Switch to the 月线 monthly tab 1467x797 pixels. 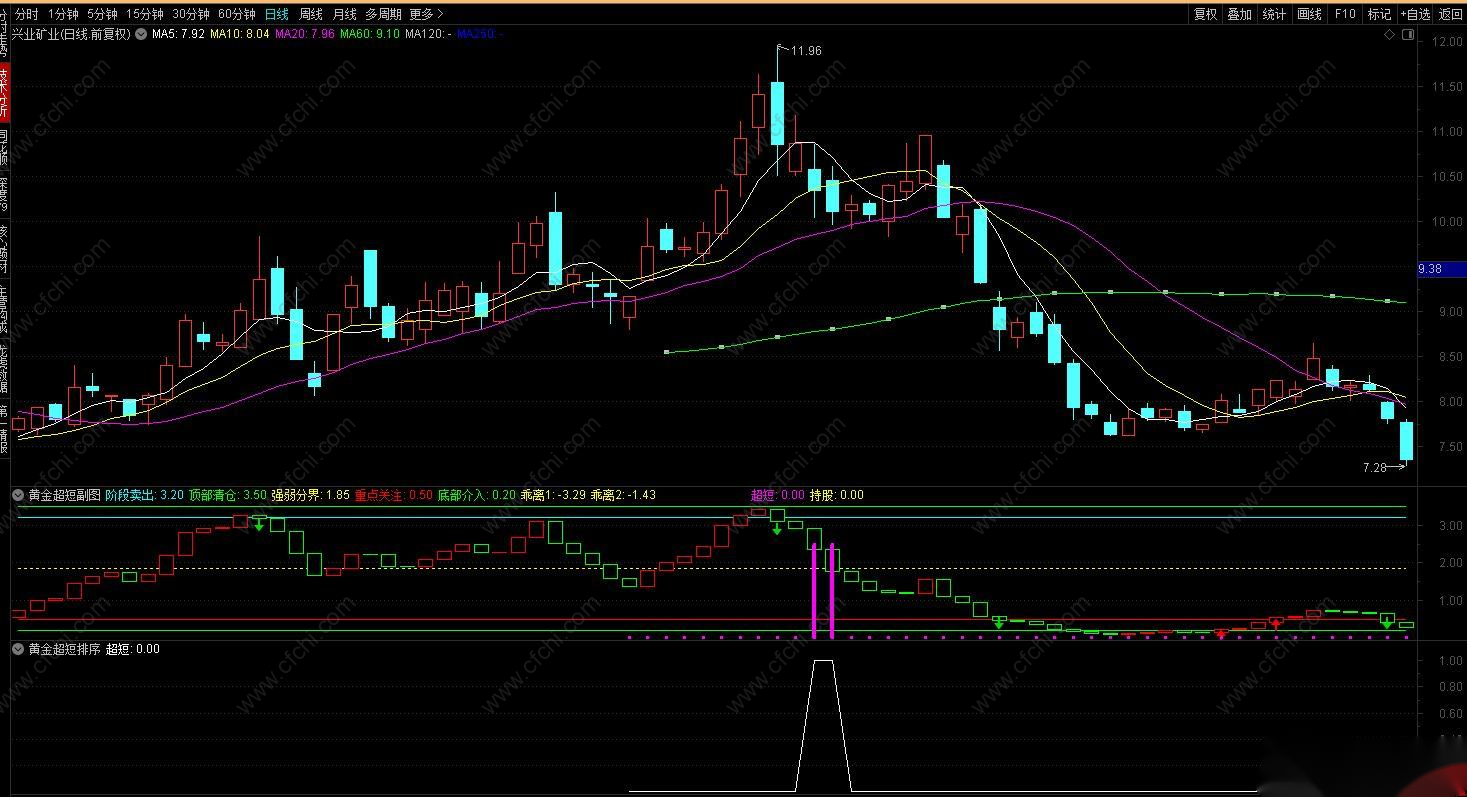(x=344, y=14)
